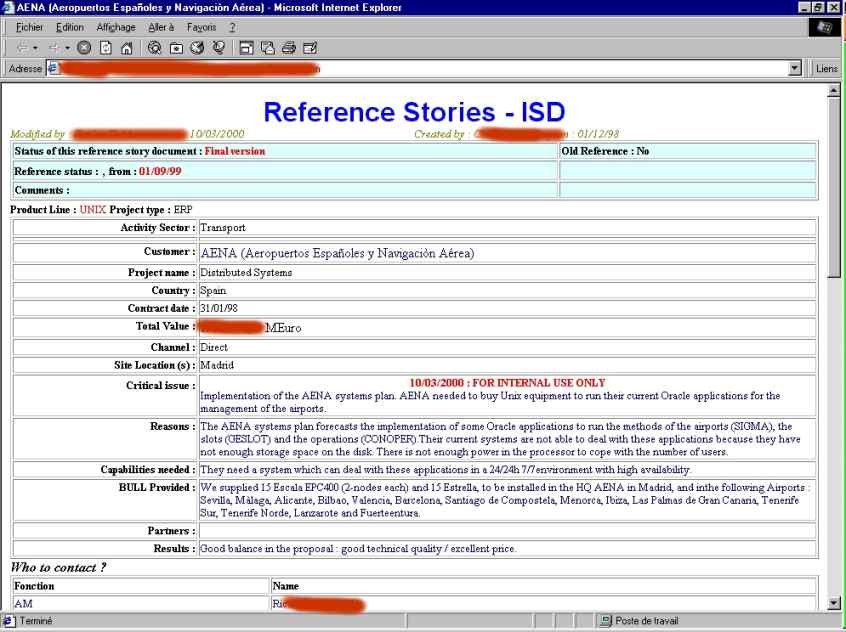Click the 'Reference Stories - ISD' heading
Screen dimensions: 846x632
pos(414,112)
